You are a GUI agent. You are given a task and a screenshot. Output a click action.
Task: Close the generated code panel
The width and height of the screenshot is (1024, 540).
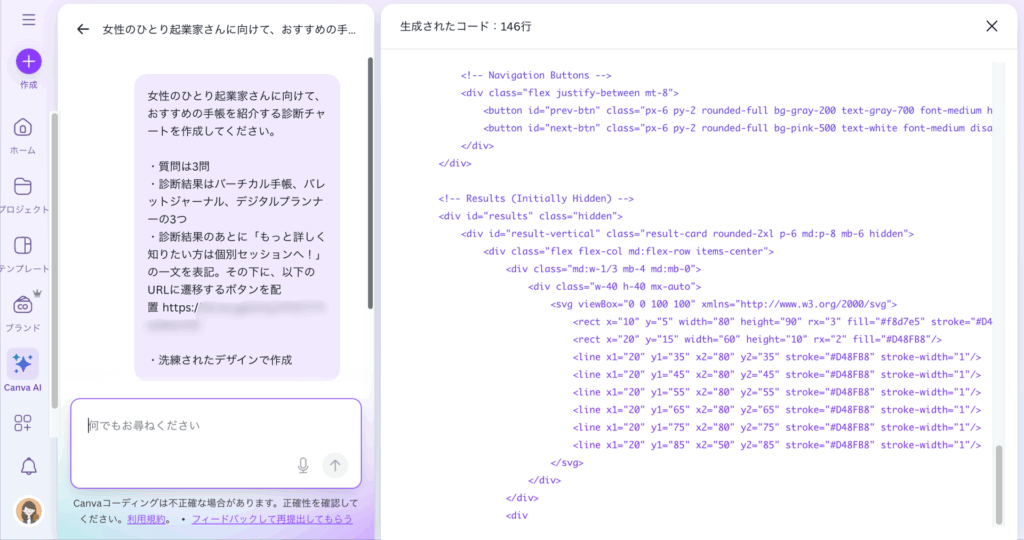[x=991, y=26]
